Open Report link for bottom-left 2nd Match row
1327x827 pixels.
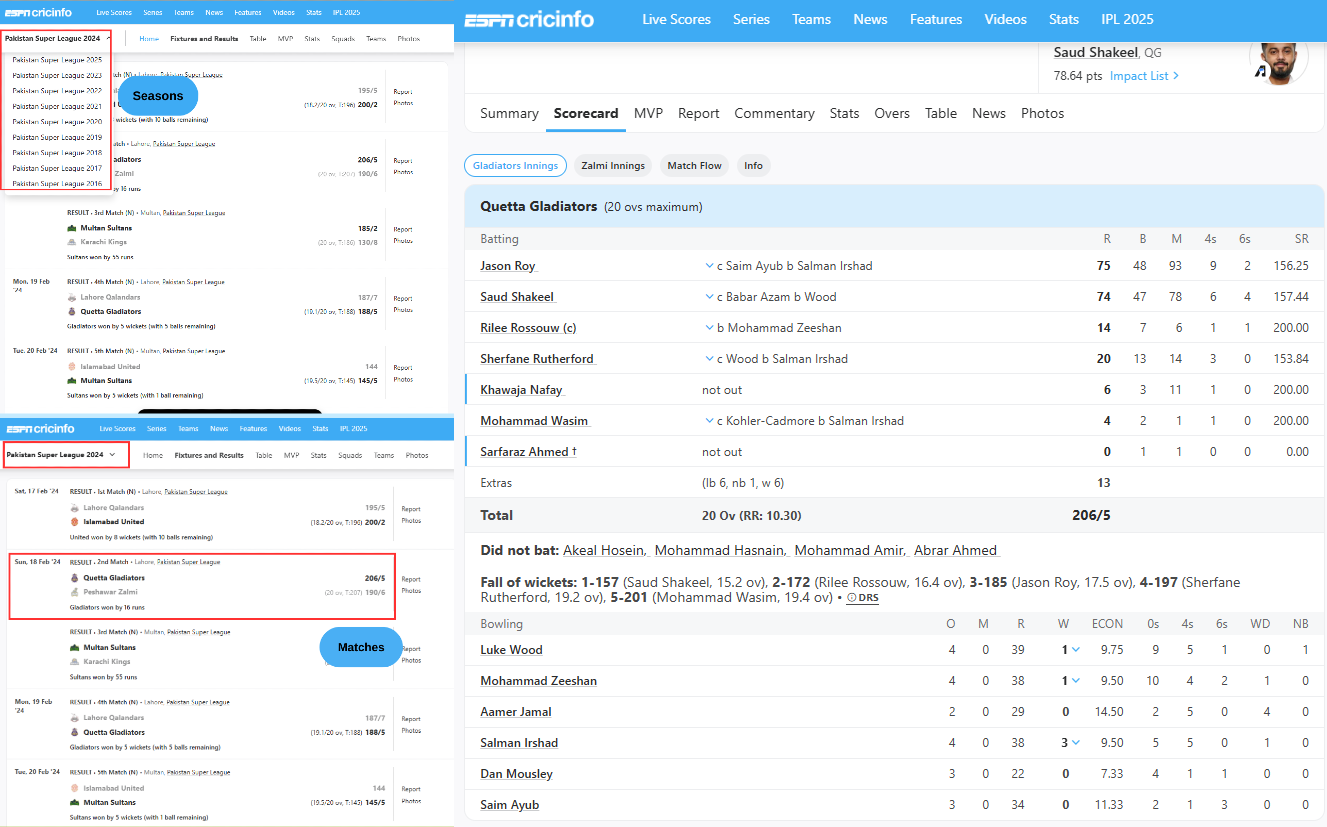click(411, 579)
